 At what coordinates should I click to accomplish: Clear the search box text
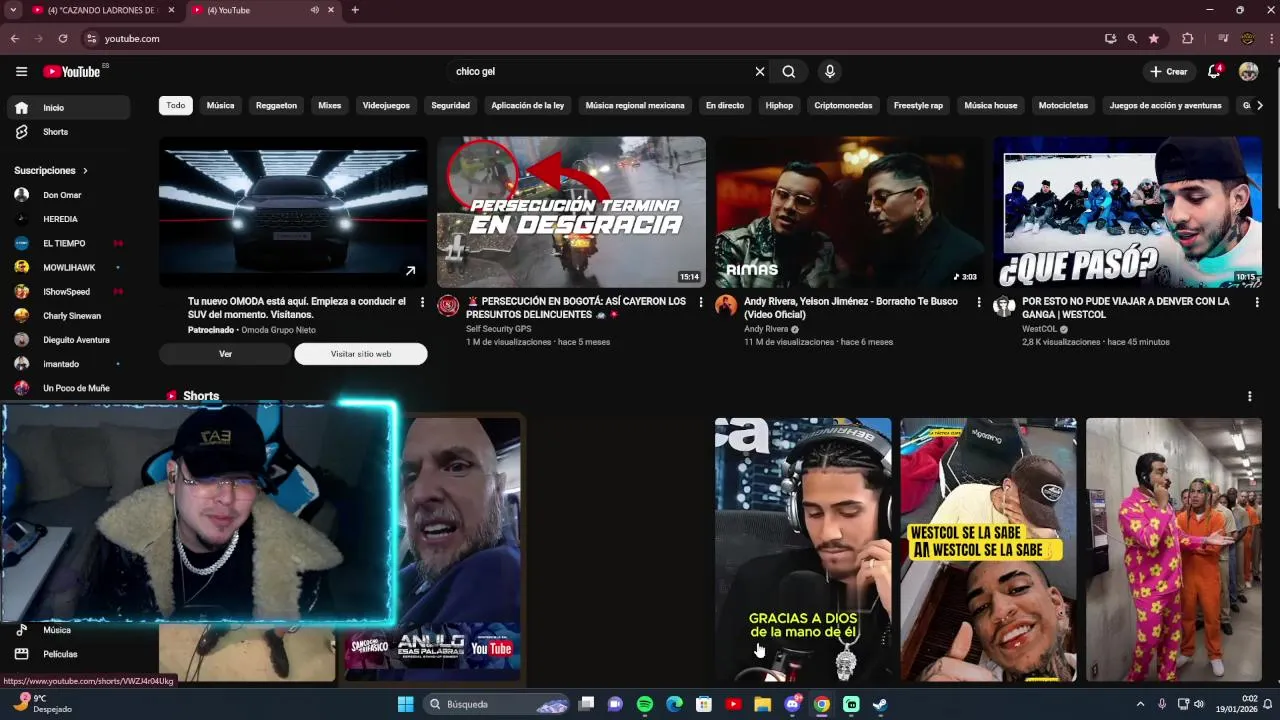[760, 71]
